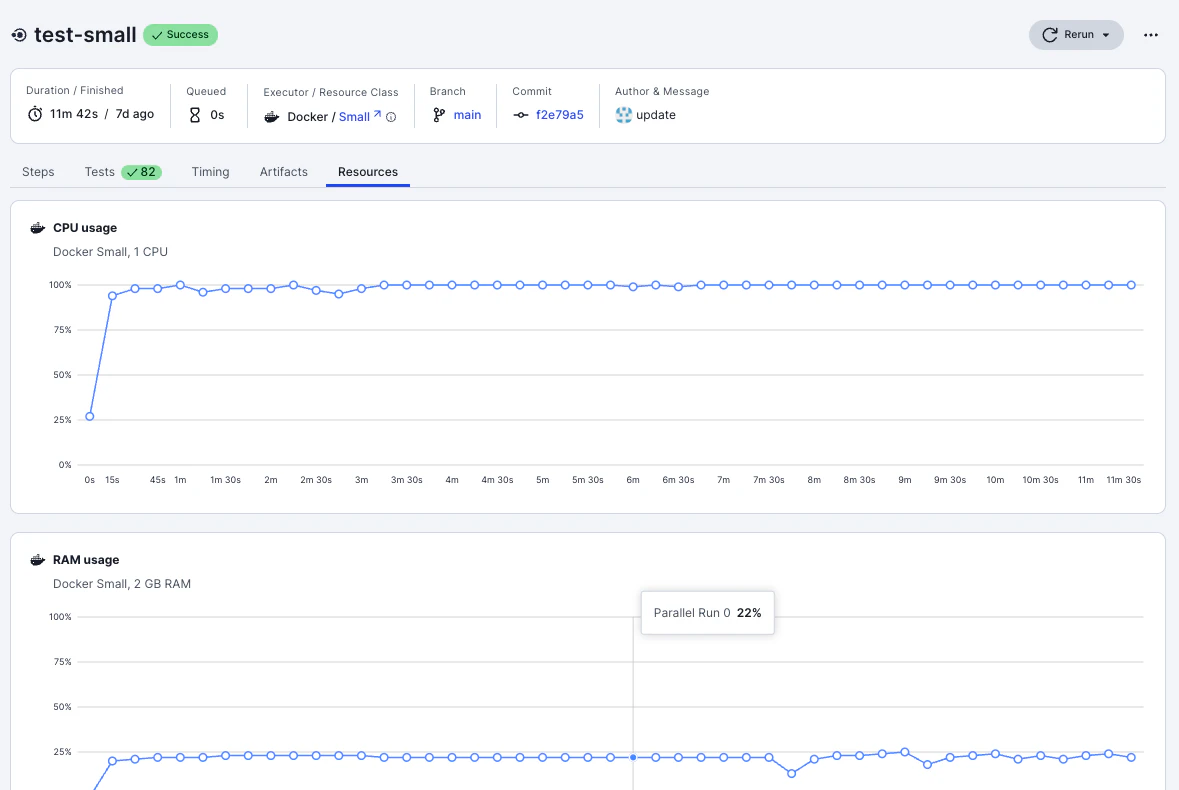Click the CPU chart data point at 6m

pos(633,287)
